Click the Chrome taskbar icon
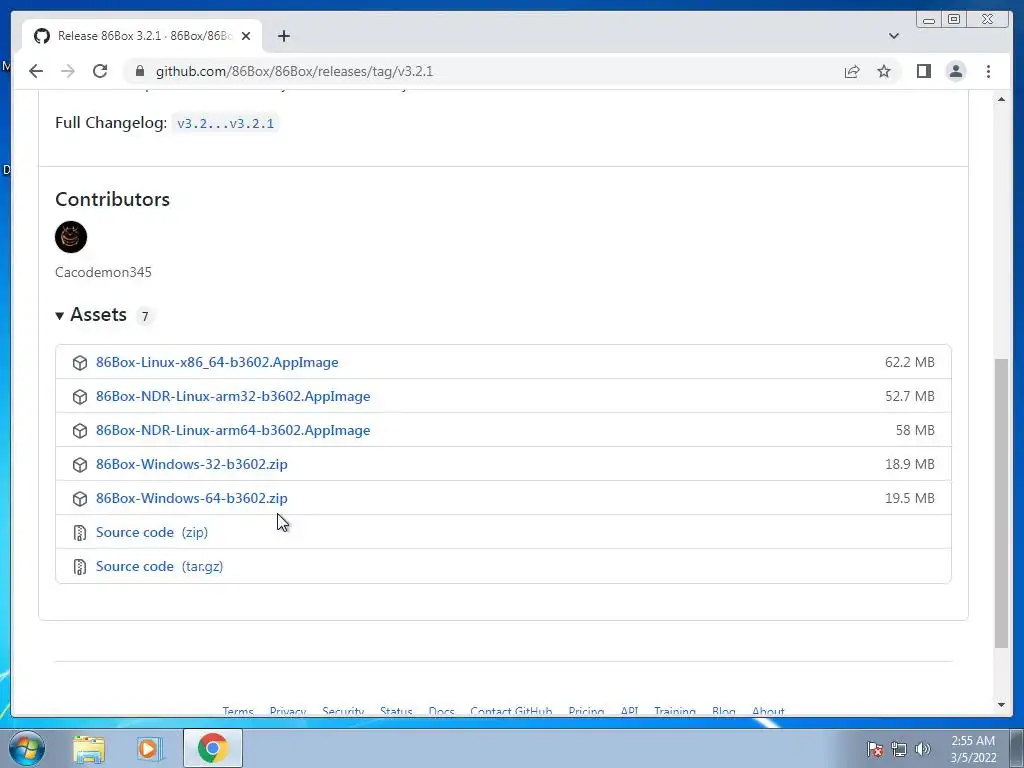The image size is (1024, 768). pos(212,748)
